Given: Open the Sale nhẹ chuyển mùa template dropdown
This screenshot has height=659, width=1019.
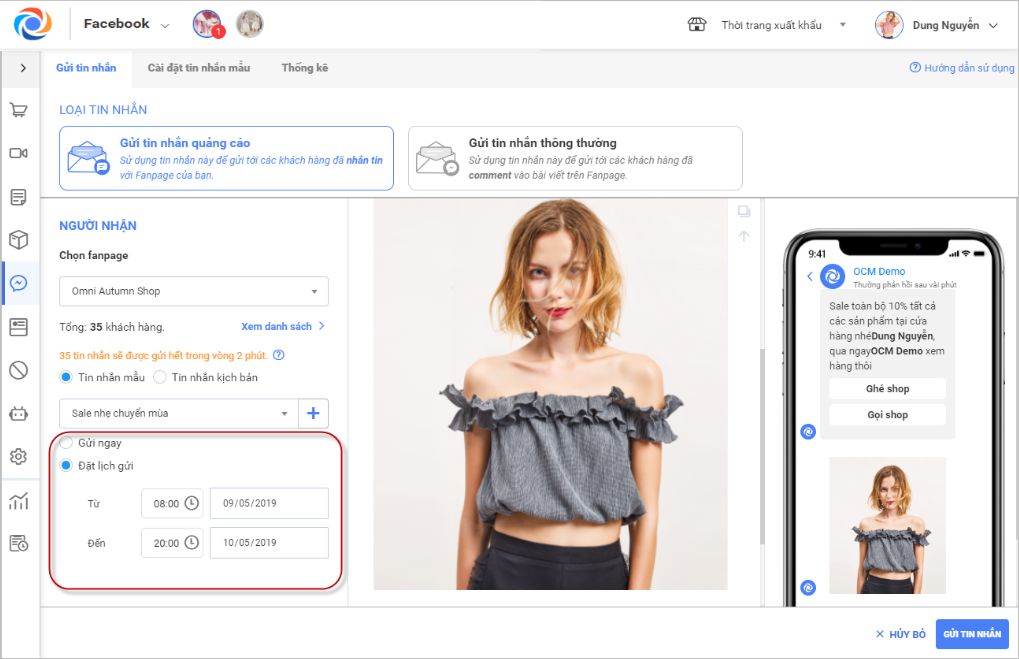Looking at the screenshot, I should click(x=179, y=413).
